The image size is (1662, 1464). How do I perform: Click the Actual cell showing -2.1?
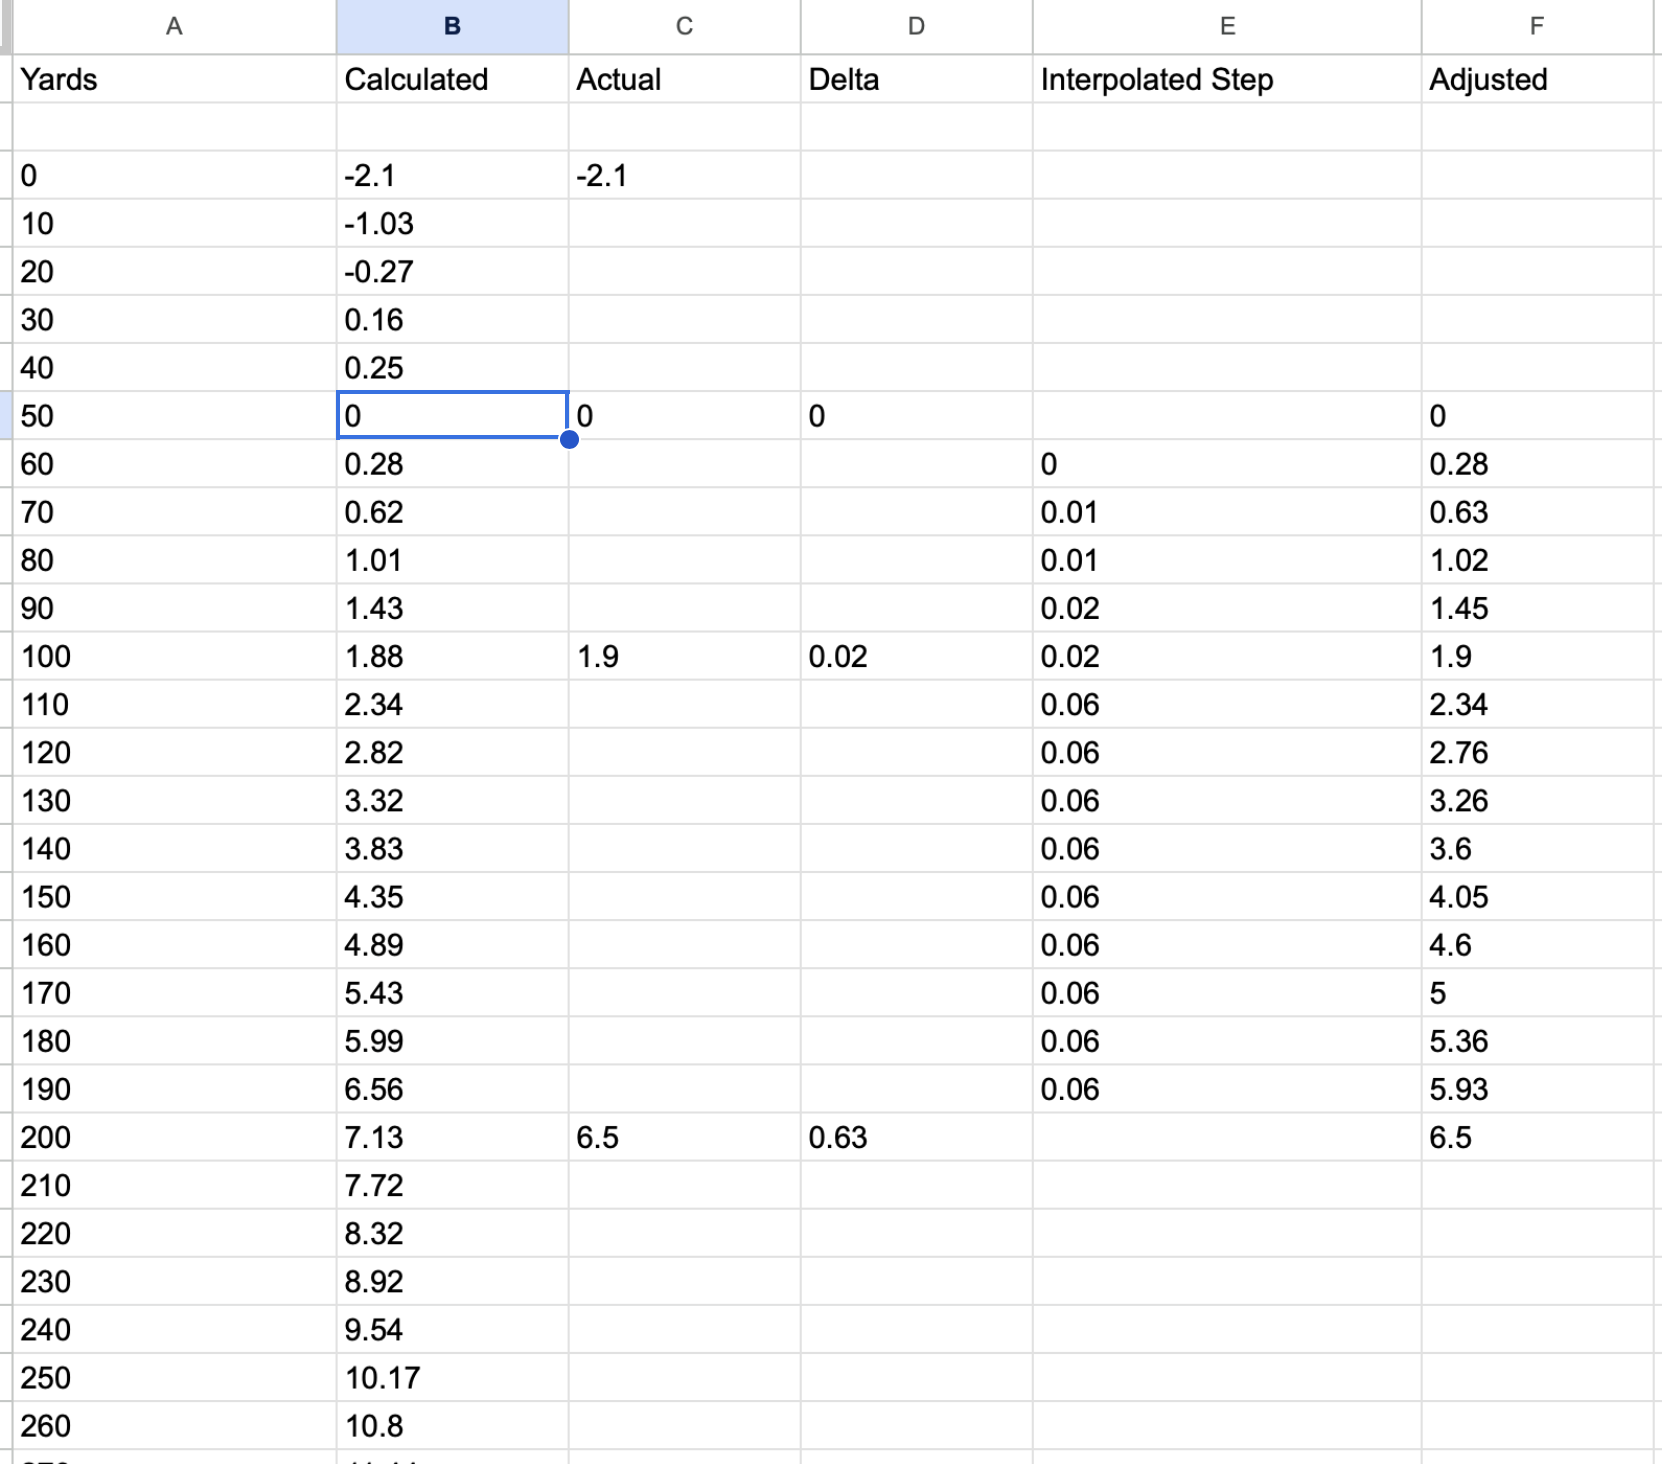pos(684,176)
